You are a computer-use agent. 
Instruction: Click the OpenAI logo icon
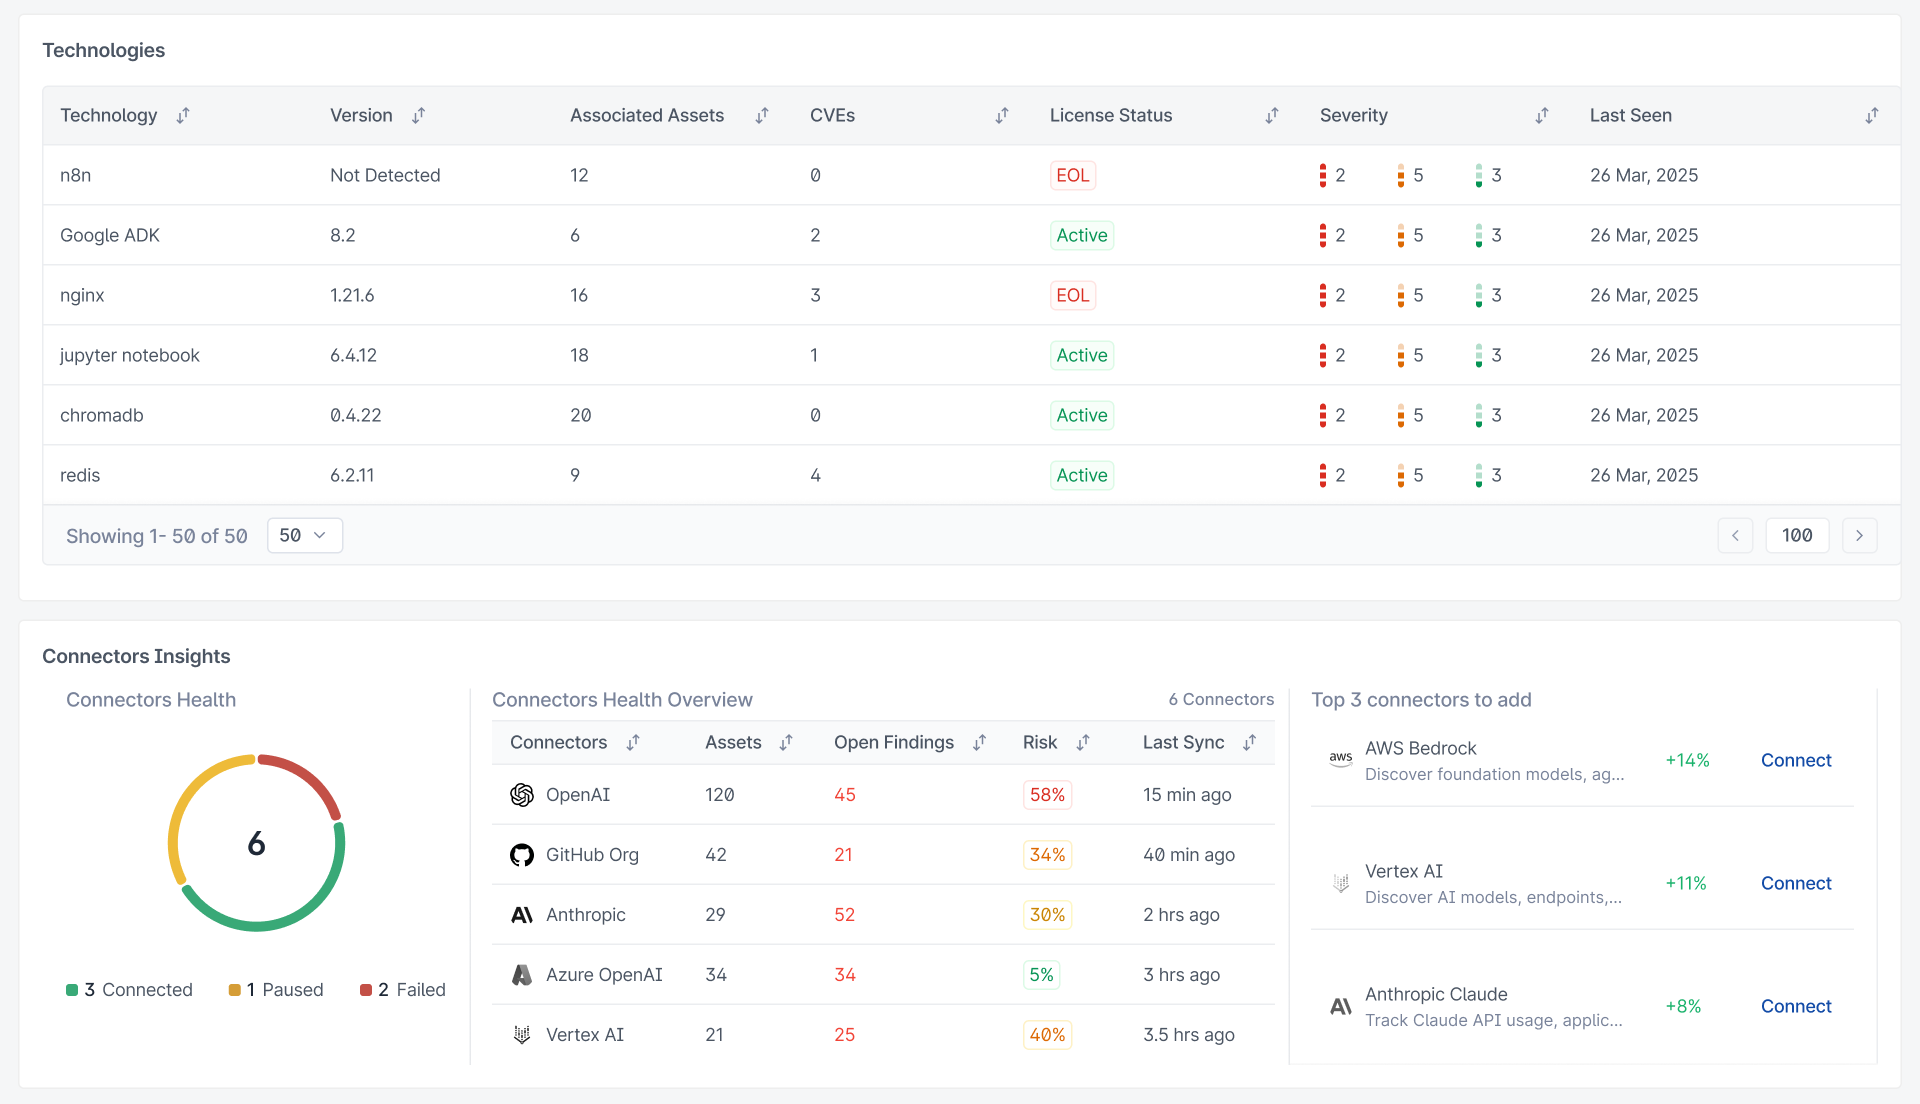pyautogui.click(x=522, y=795)
